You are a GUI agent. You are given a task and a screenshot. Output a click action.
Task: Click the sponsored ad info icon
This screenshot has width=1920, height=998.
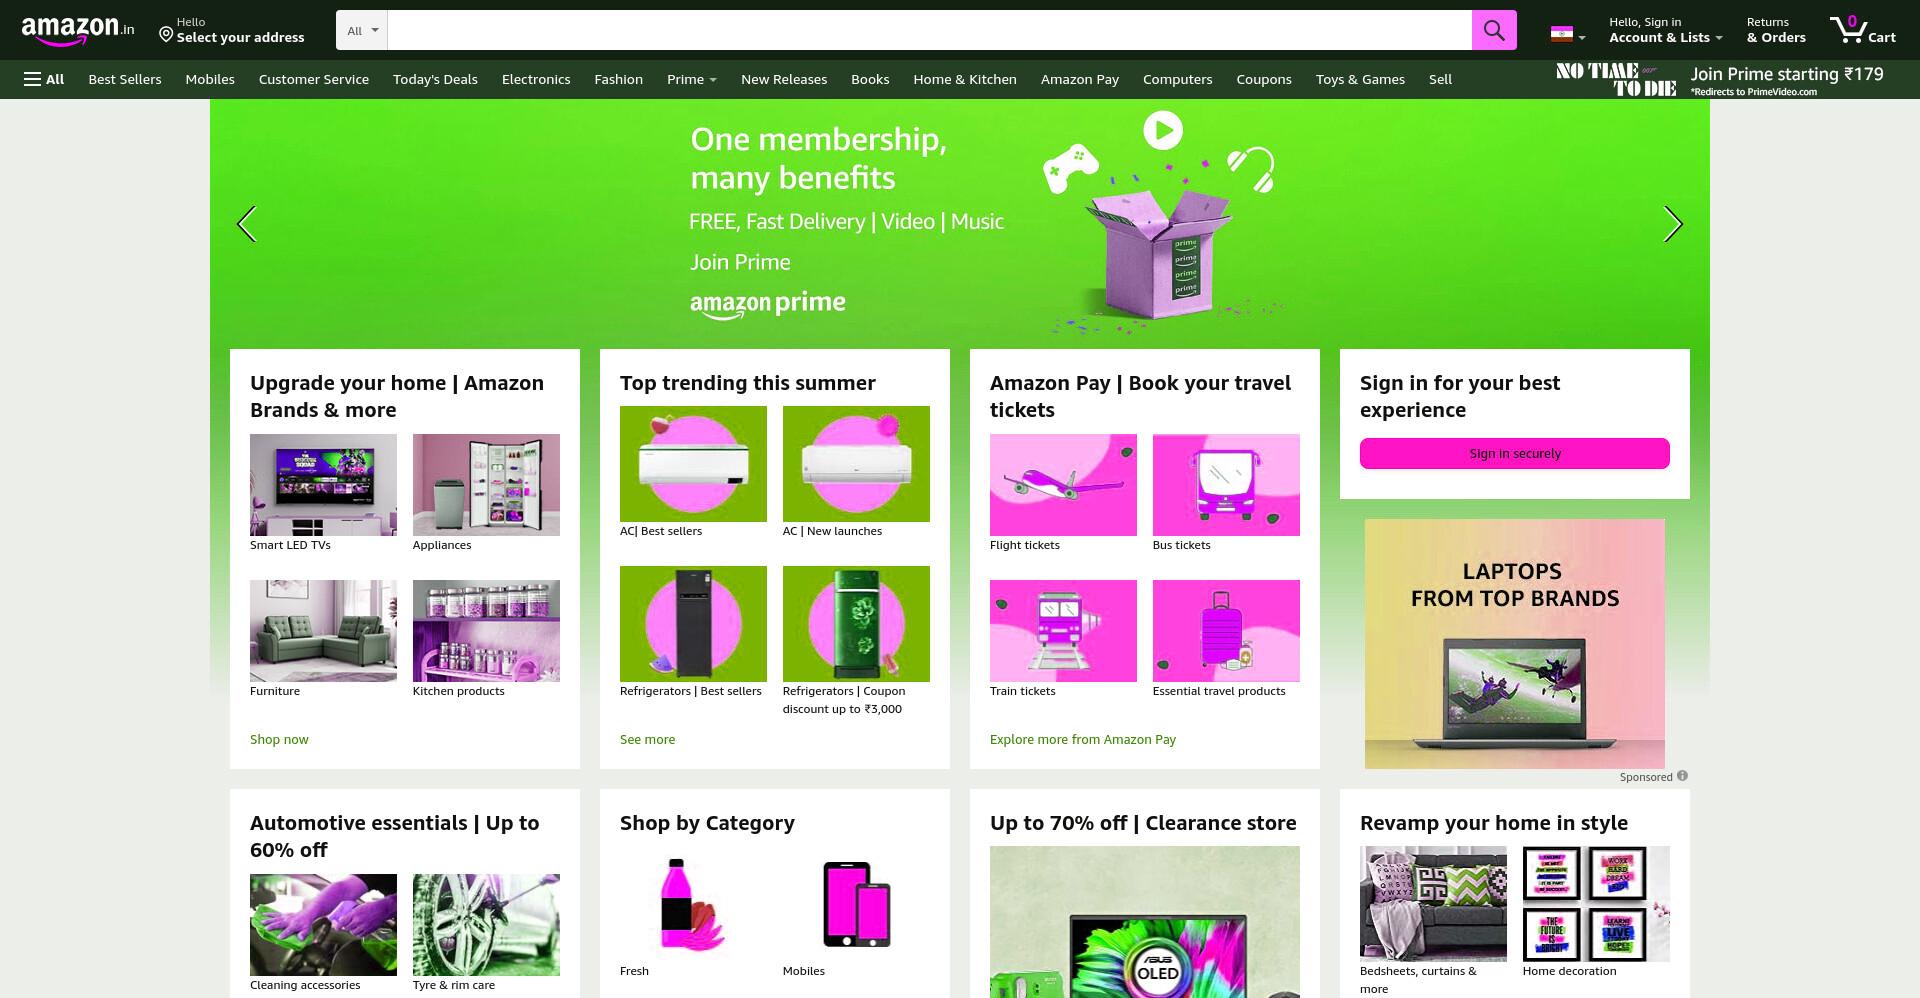[x=1682, y=776]
